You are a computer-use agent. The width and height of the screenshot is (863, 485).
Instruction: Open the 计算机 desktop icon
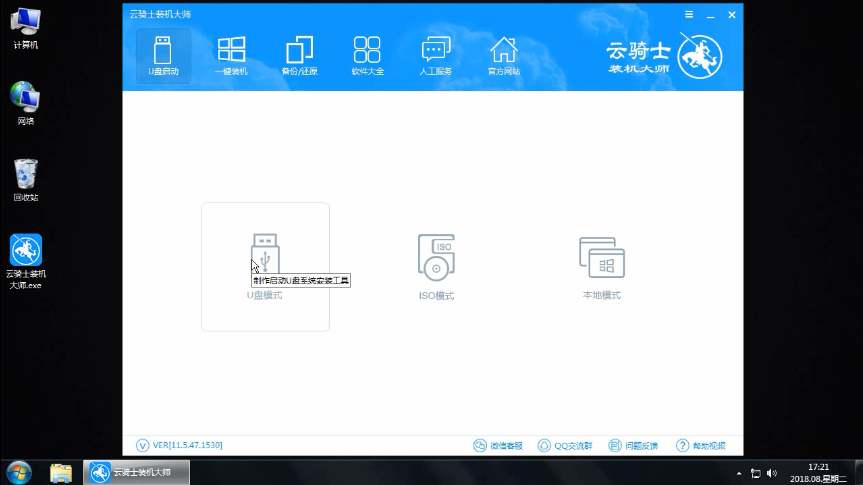(x=25, y=29)
